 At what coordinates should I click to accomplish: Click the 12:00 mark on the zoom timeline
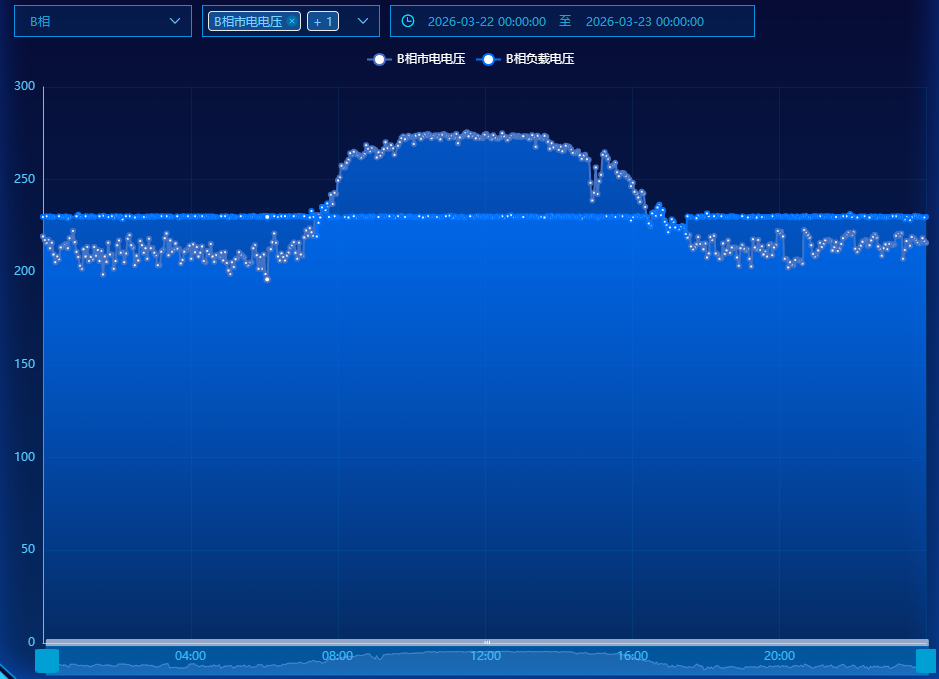click(486, 656)
